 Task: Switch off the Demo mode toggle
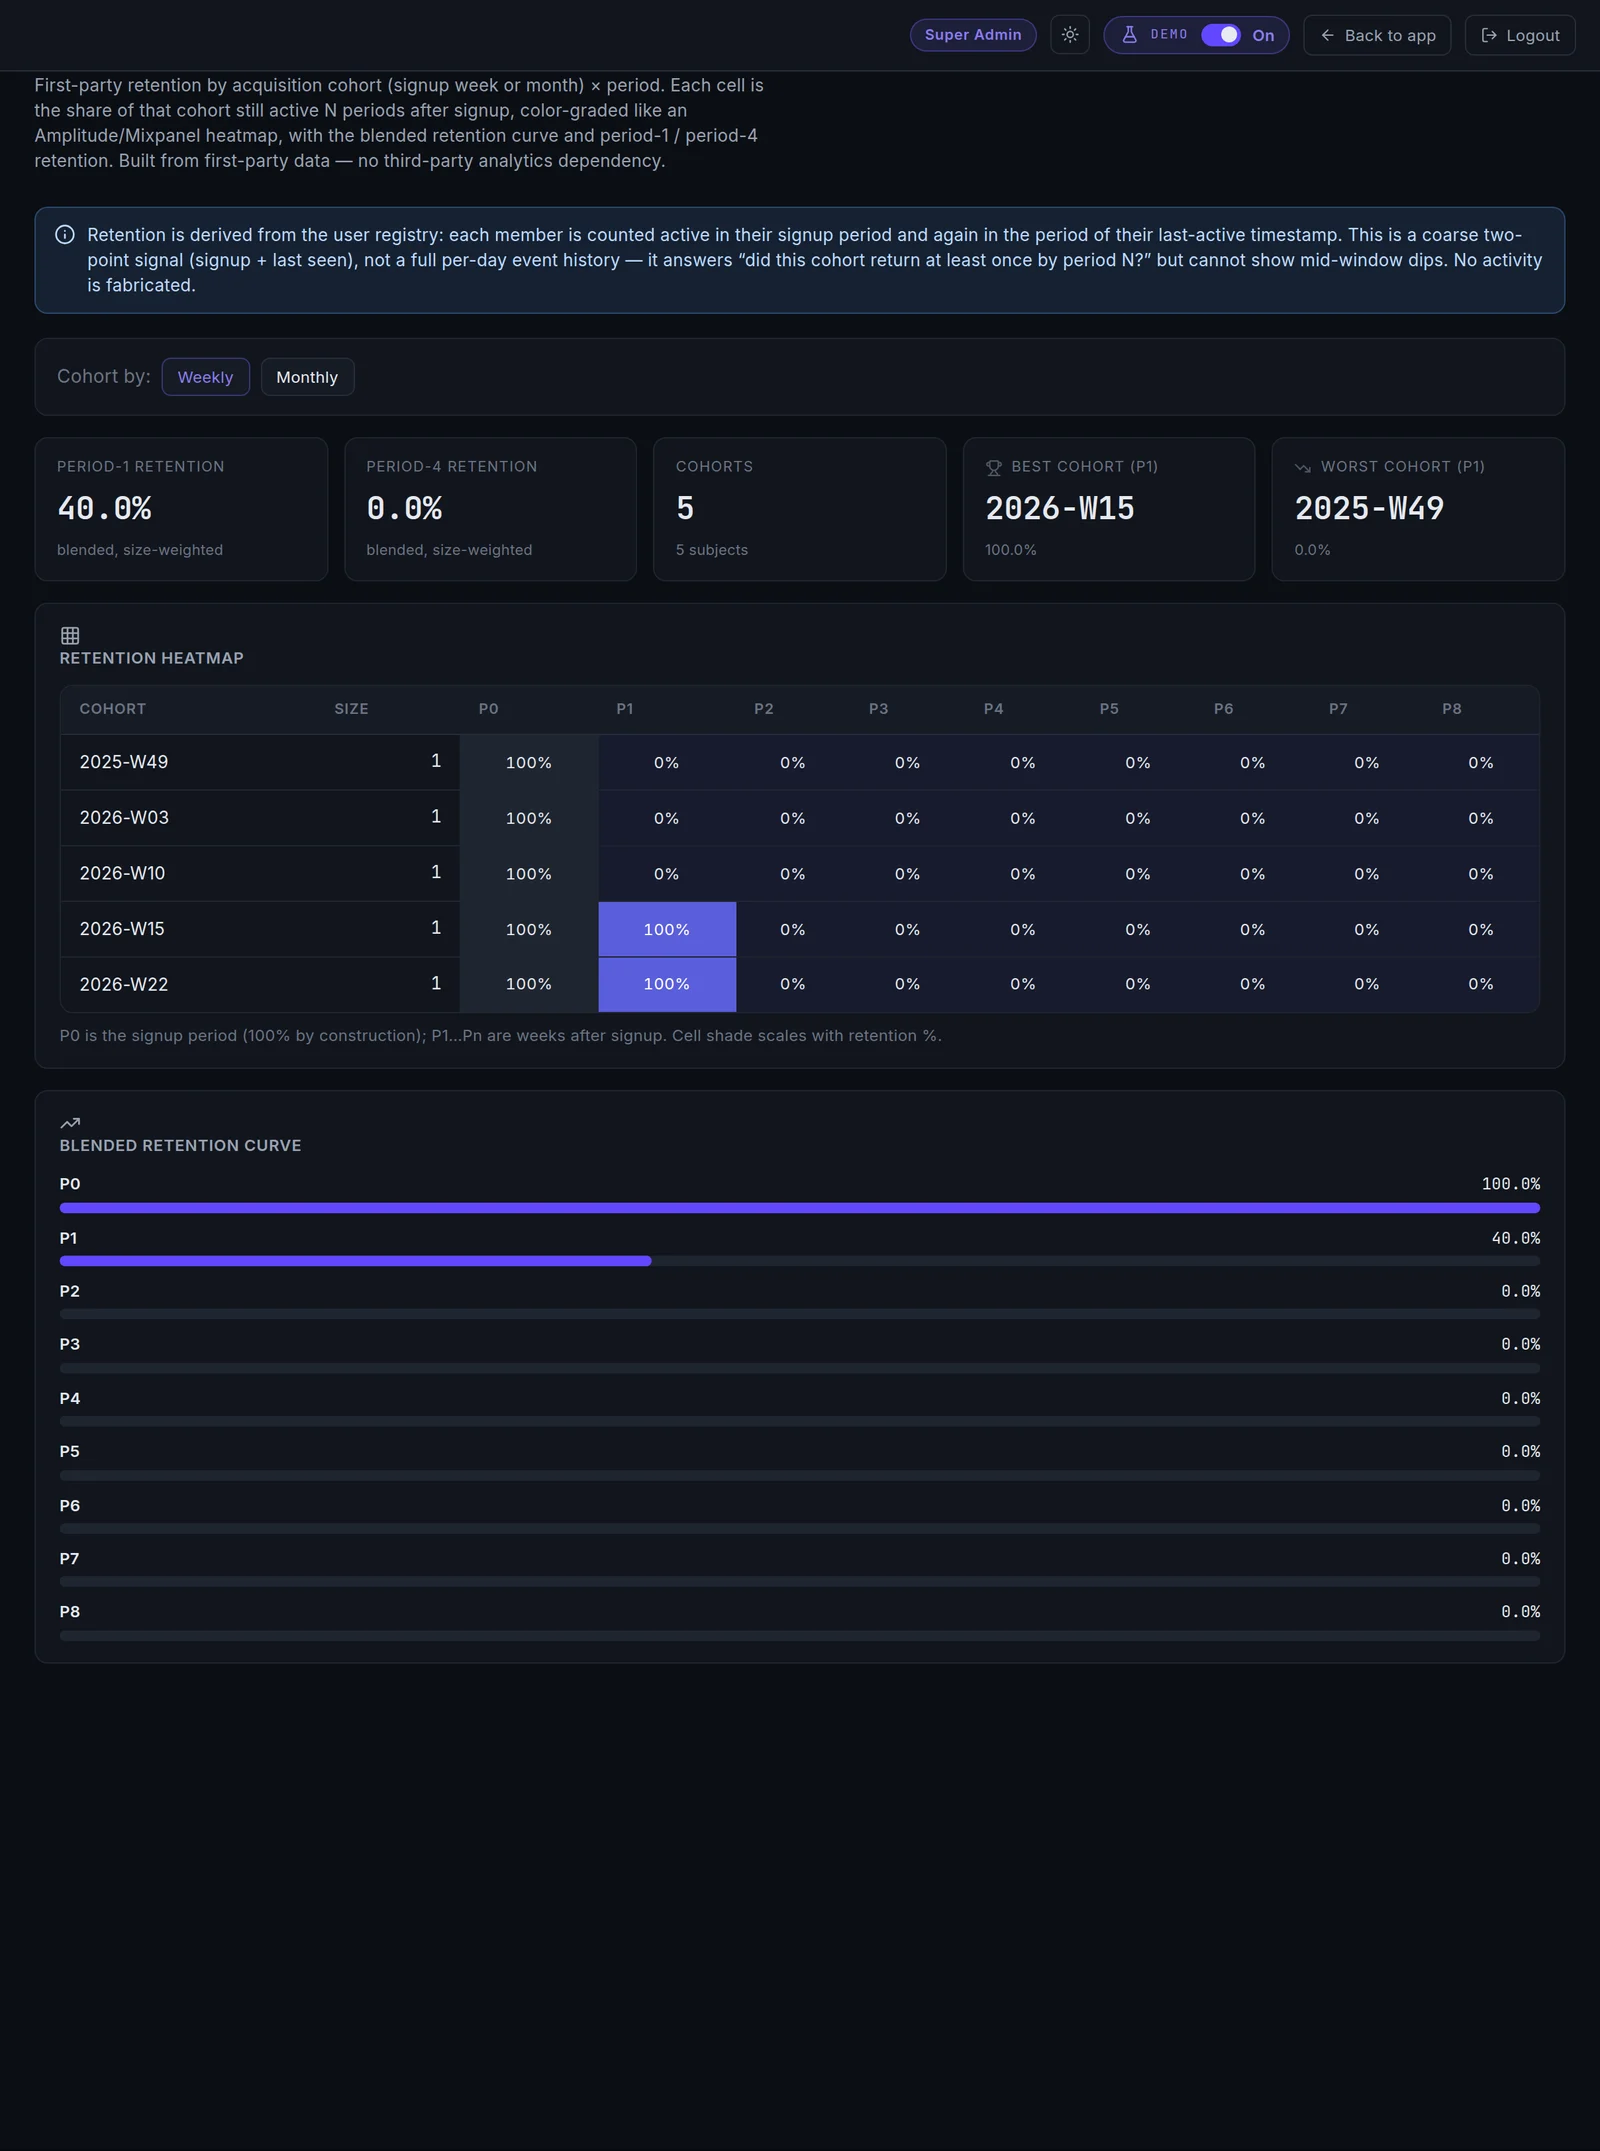click(1220, 35)
